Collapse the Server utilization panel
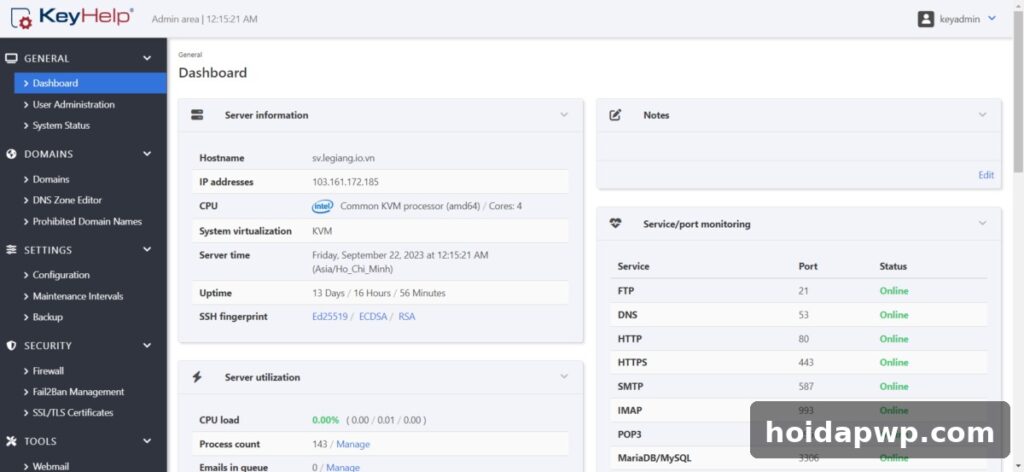 click(x=564, y=377)
